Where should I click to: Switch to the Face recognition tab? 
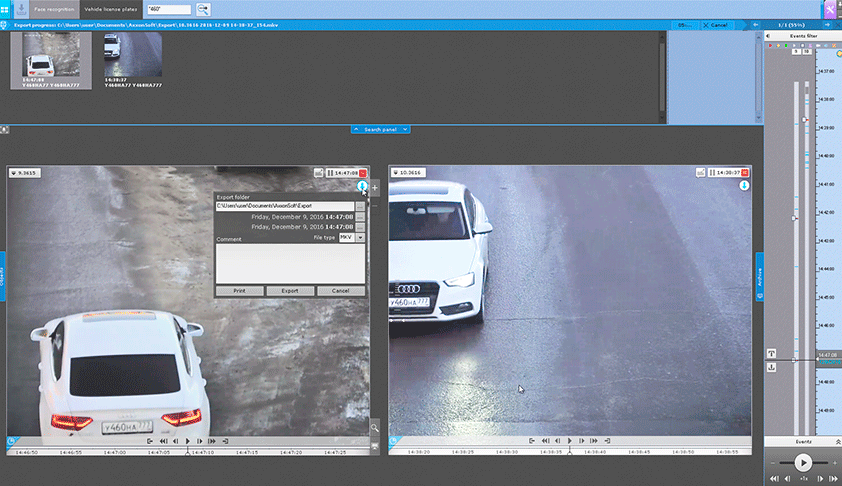pyautogui.click(x=55, y=8)
